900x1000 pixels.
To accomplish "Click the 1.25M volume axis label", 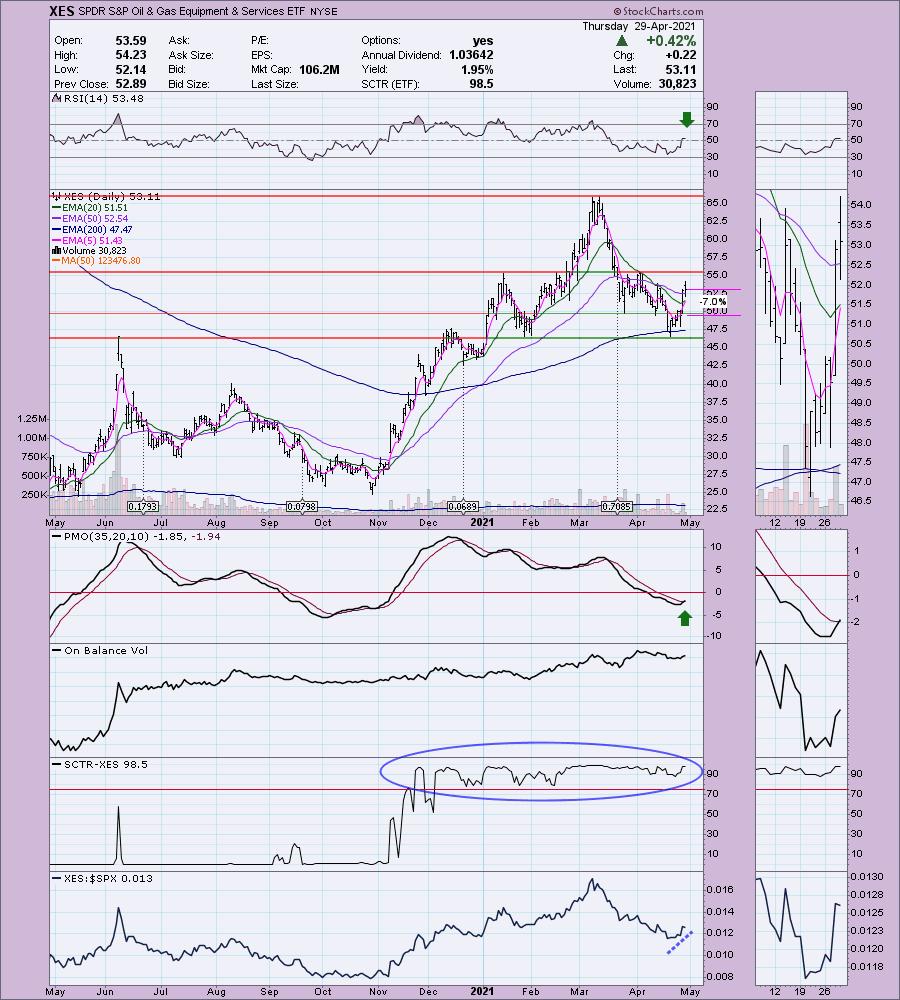I will pos(32,418).
